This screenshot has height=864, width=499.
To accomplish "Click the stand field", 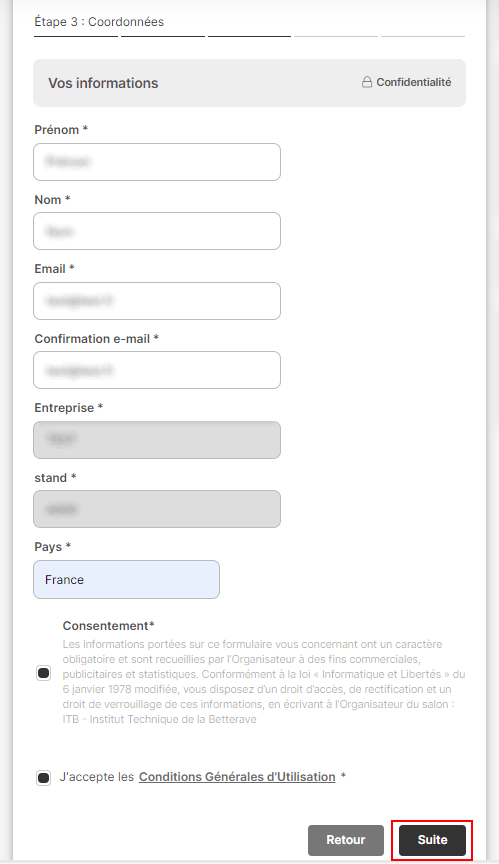I will pyautogui.click(x=157, y=509).
